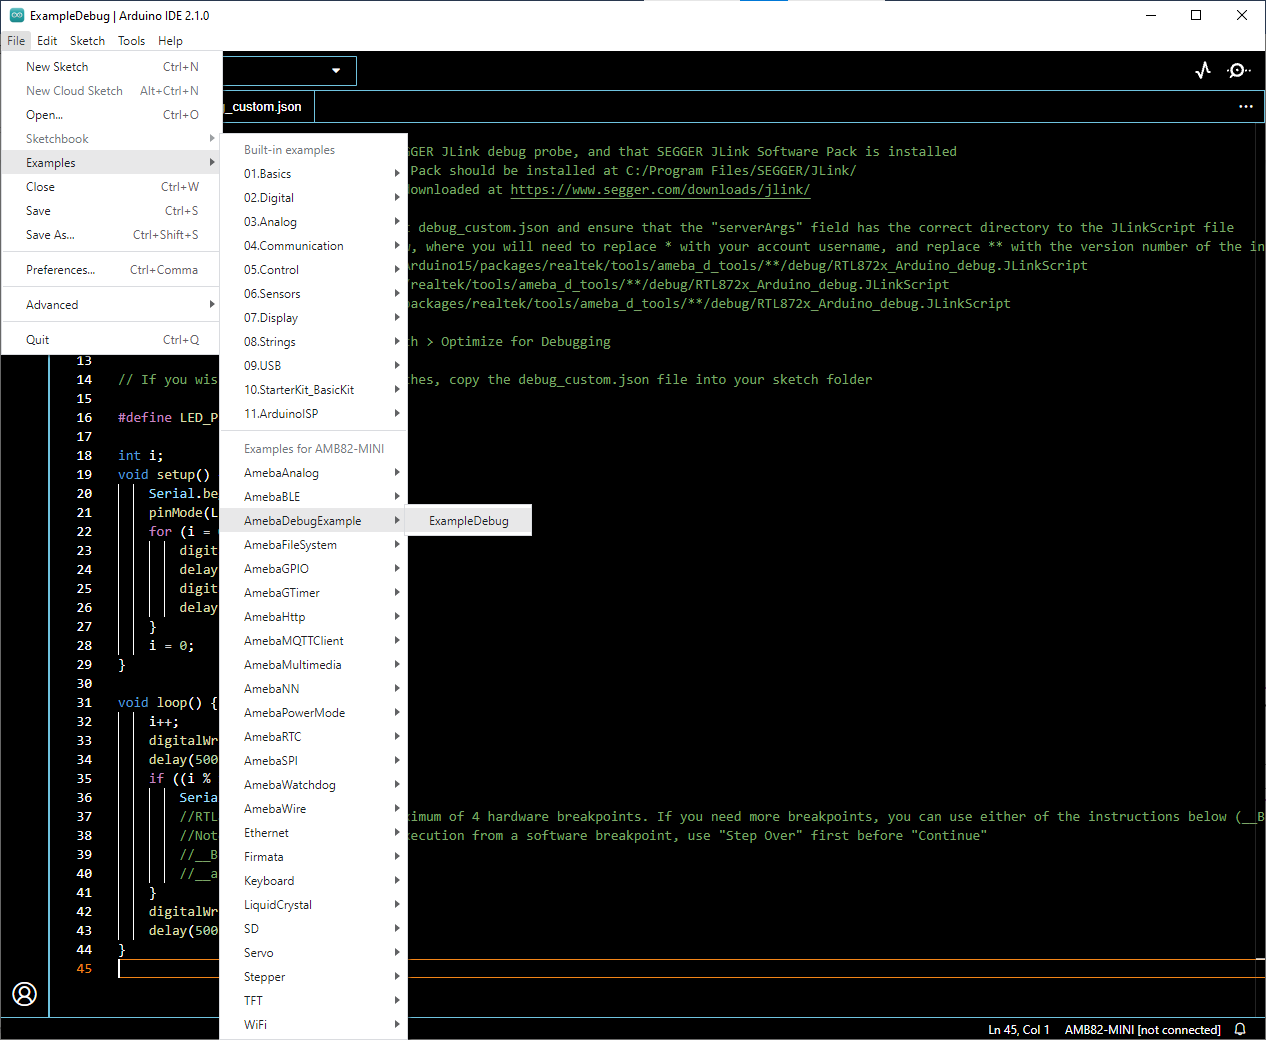The width and height of the screenshot is (1266, 1040).
Task: Open AmebaMQTTClient examples submenu
Action: 314,641
